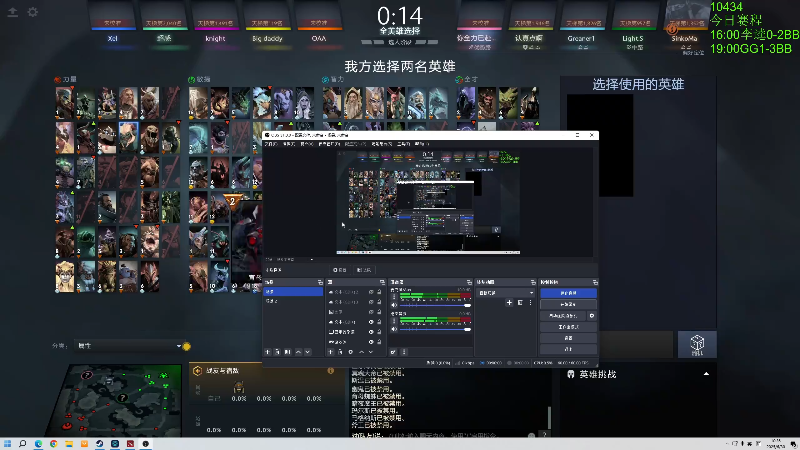800x450 pixels.
Task: Click Exit button in OBS Controls
Action: pyautogui.click(x=569, y=349)
